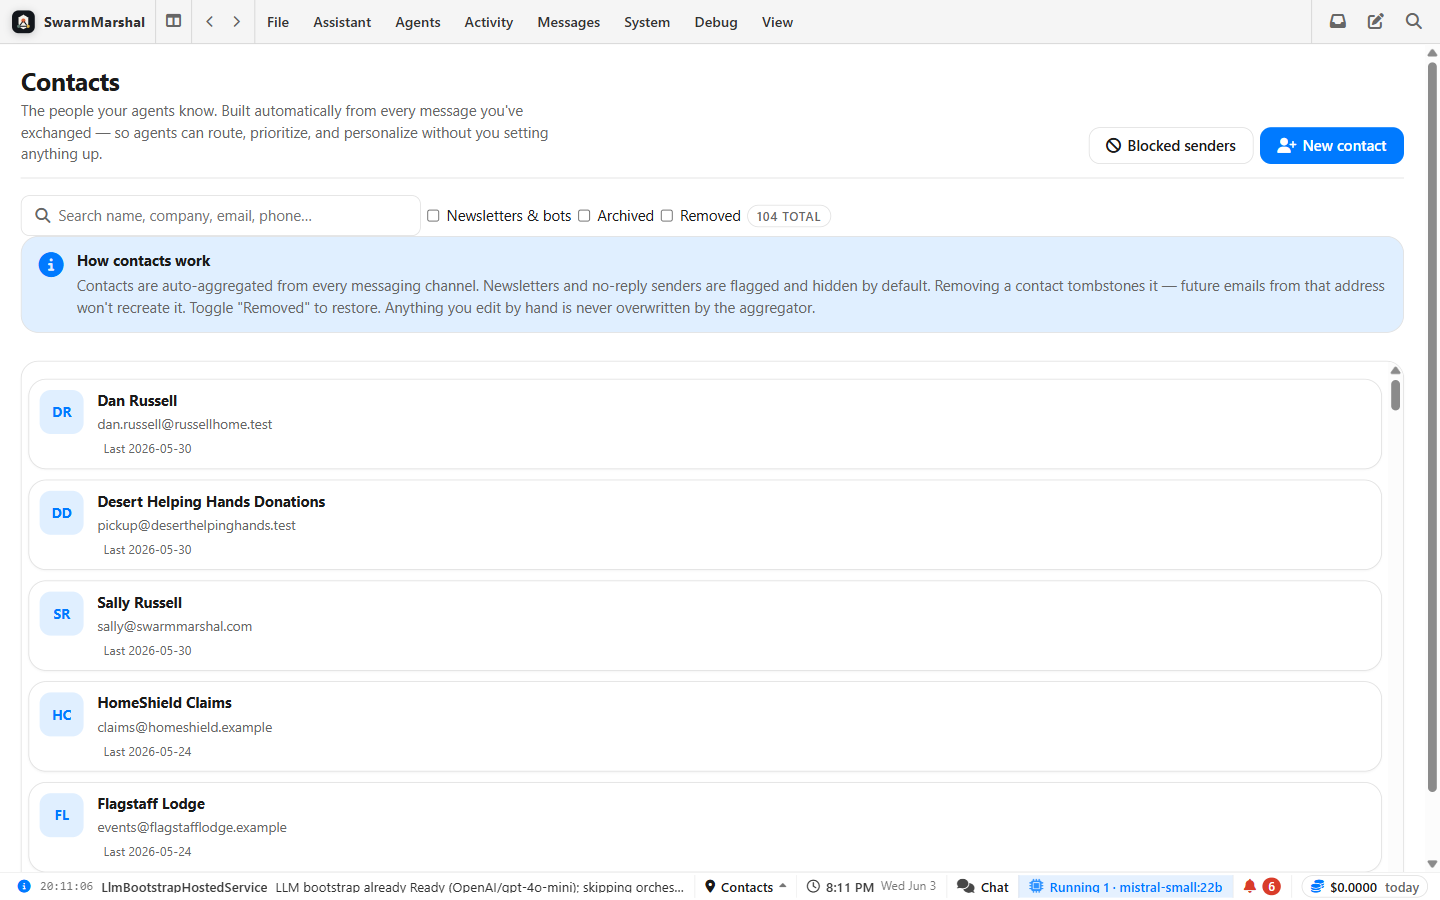Screen dimensions: 1440x900
Task: Expand the Contacts location dropdown in status bar
Action: pos(746,887)
